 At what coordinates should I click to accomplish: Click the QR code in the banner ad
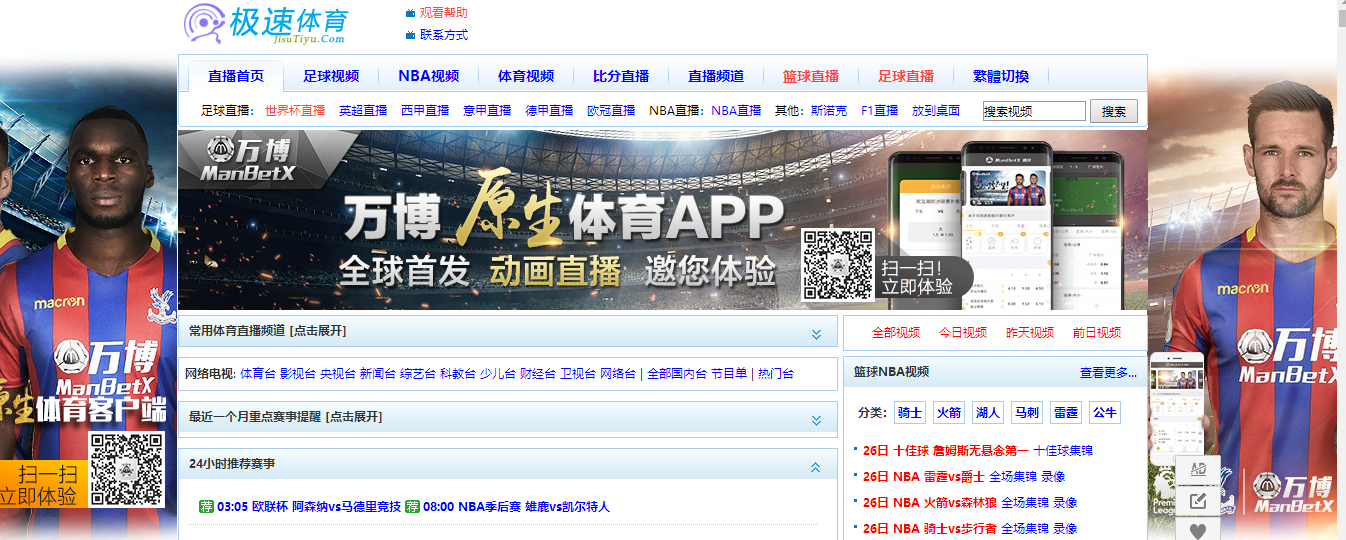838,264
